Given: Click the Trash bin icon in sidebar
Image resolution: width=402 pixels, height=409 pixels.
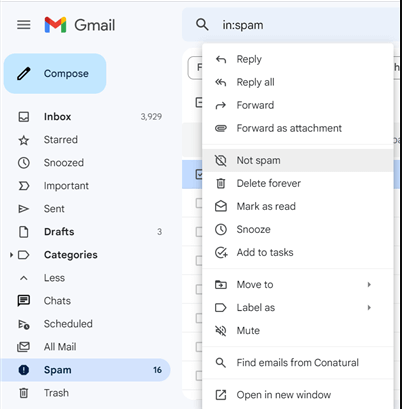Looking at the screenshot, I should [24, 393].
